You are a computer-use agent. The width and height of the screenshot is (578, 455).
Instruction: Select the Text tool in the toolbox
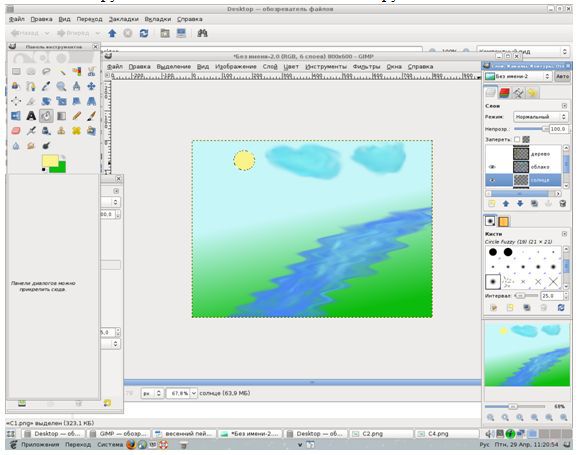[31, 116]
